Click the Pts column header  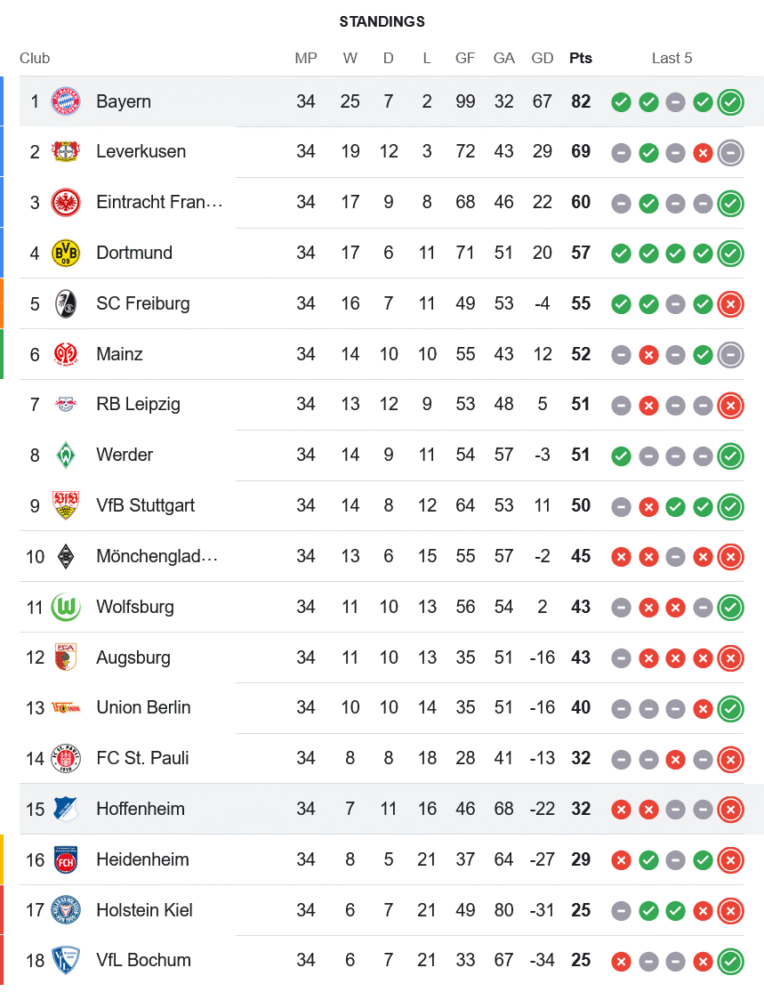(580, 58)
